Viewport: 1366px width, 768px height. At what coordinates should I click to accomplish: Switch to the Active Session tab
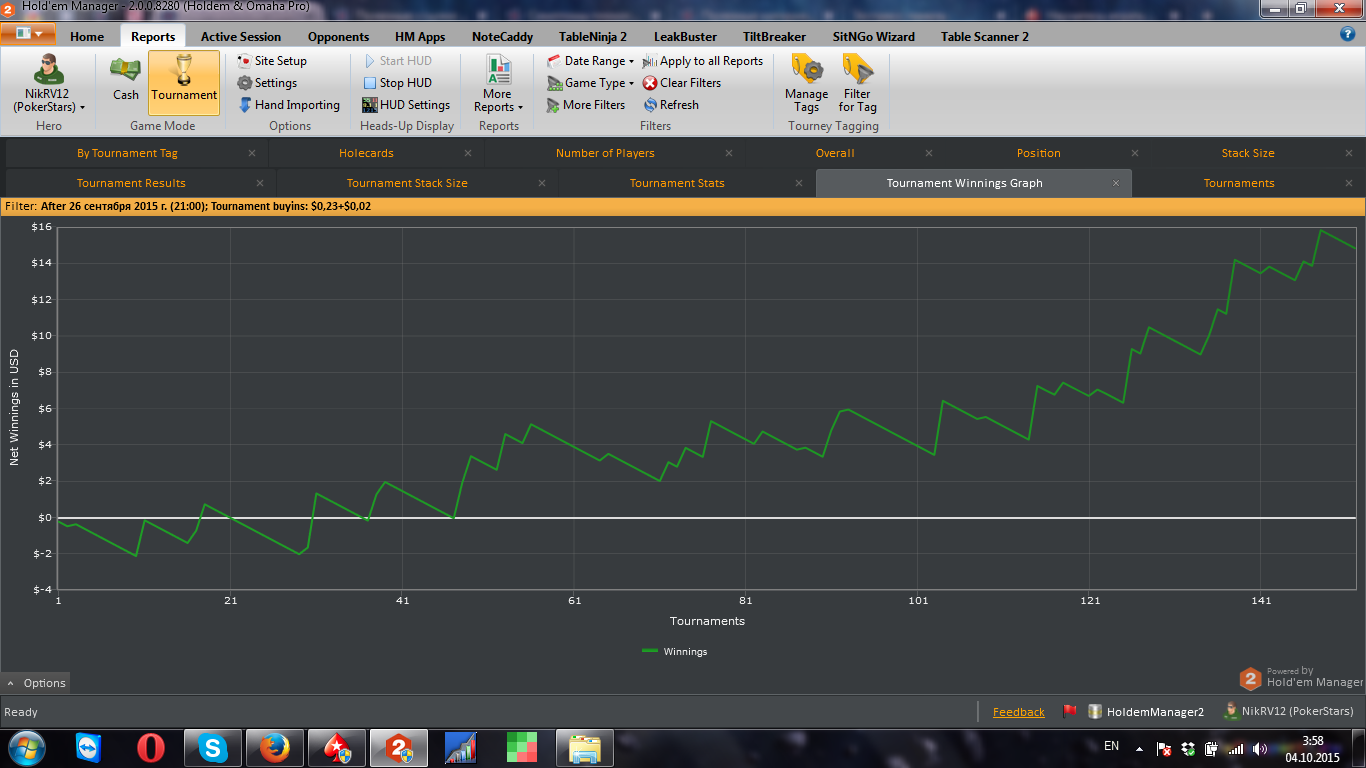pyautogui.click(x=241, y=36)
